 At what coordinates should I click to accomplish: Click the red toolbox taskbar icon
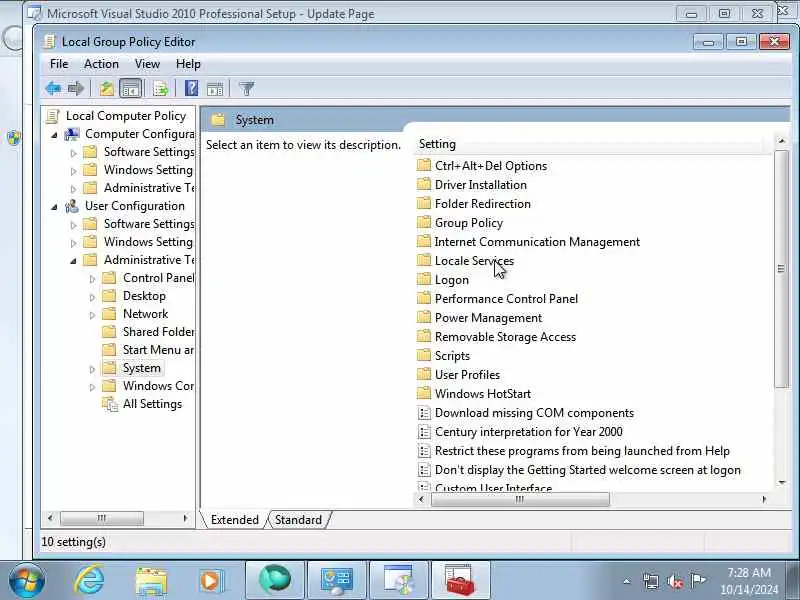[x=461, y=580]
